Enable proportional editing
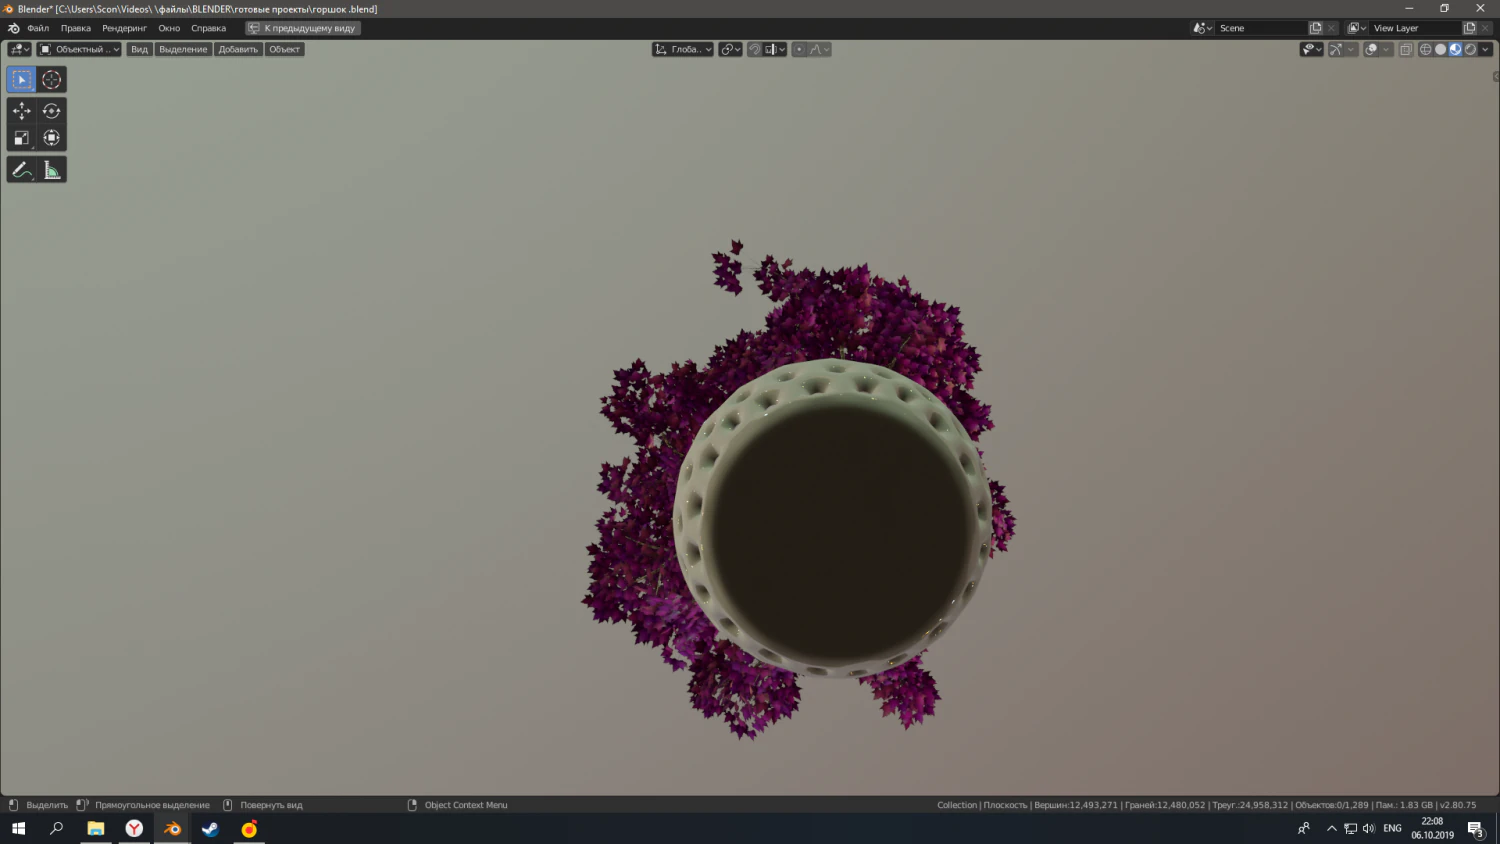This screenshot has width=1500, height=844. pyautogui.click(x=799, y=49)
